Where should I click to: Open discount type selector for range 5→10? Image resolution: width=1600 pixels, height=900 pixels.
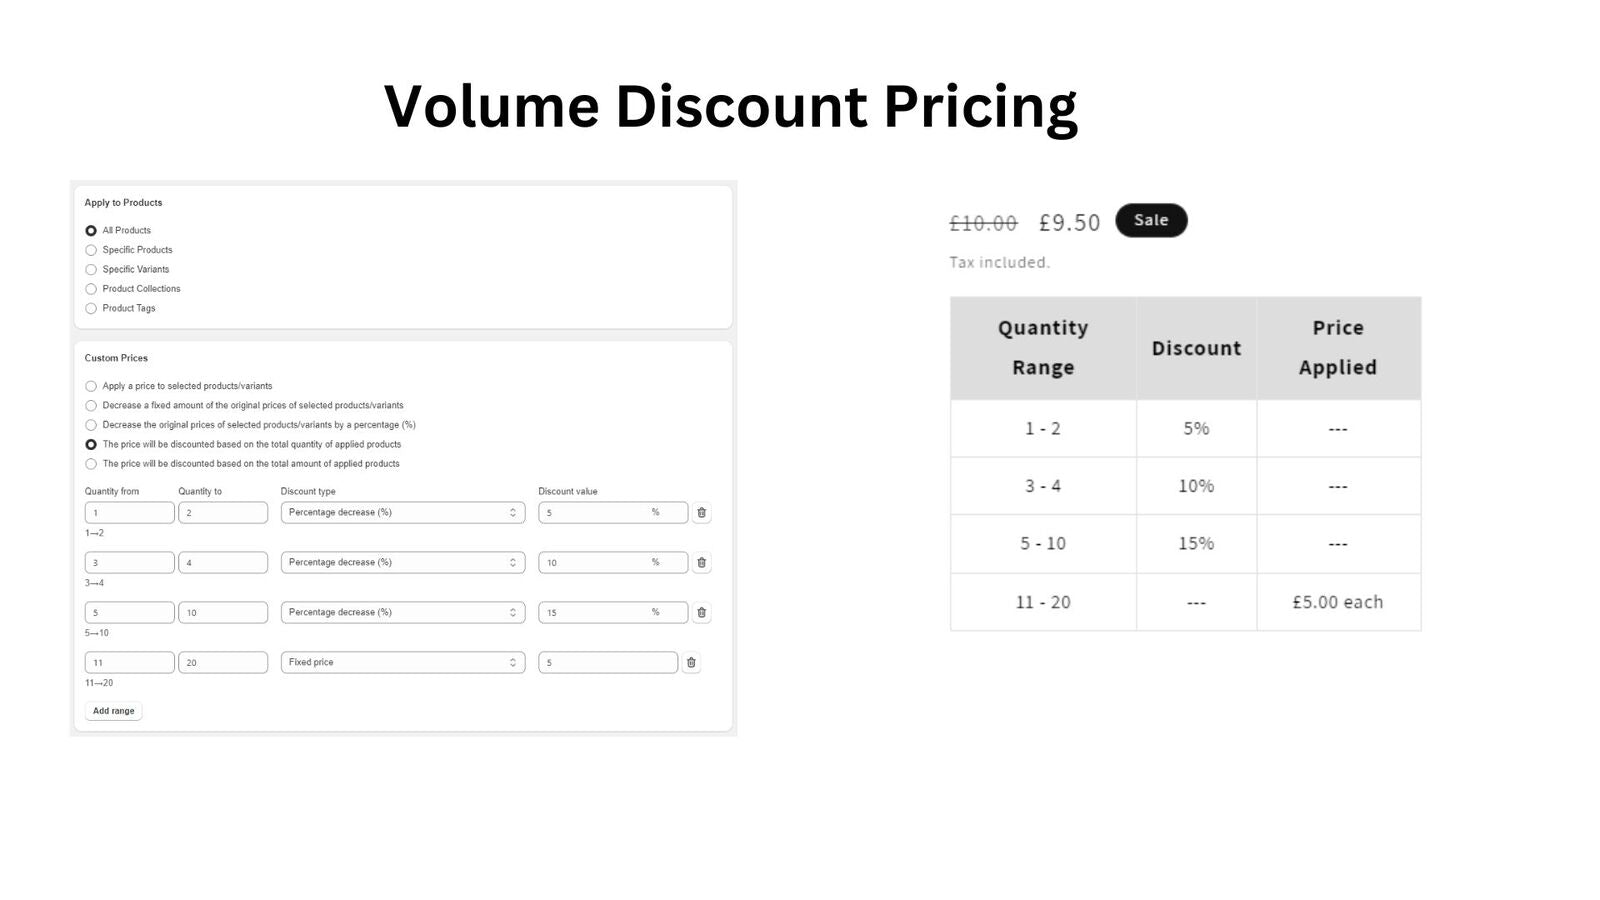click(403, 612)
